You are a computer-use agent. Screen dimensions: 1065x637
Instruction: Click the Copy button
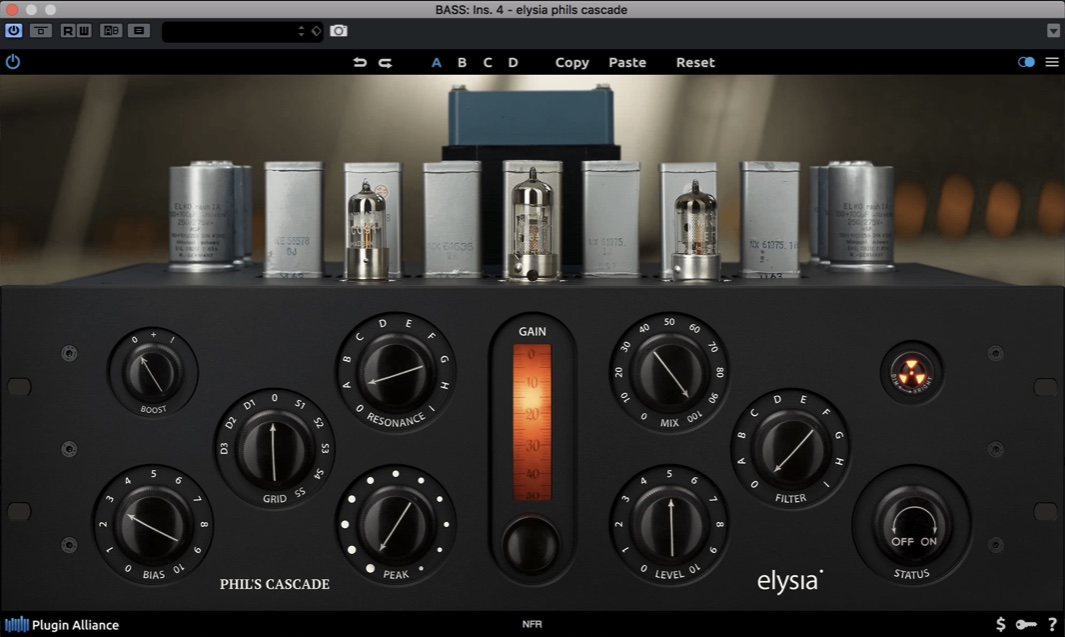pyautogui.click(x=572, y=62)
